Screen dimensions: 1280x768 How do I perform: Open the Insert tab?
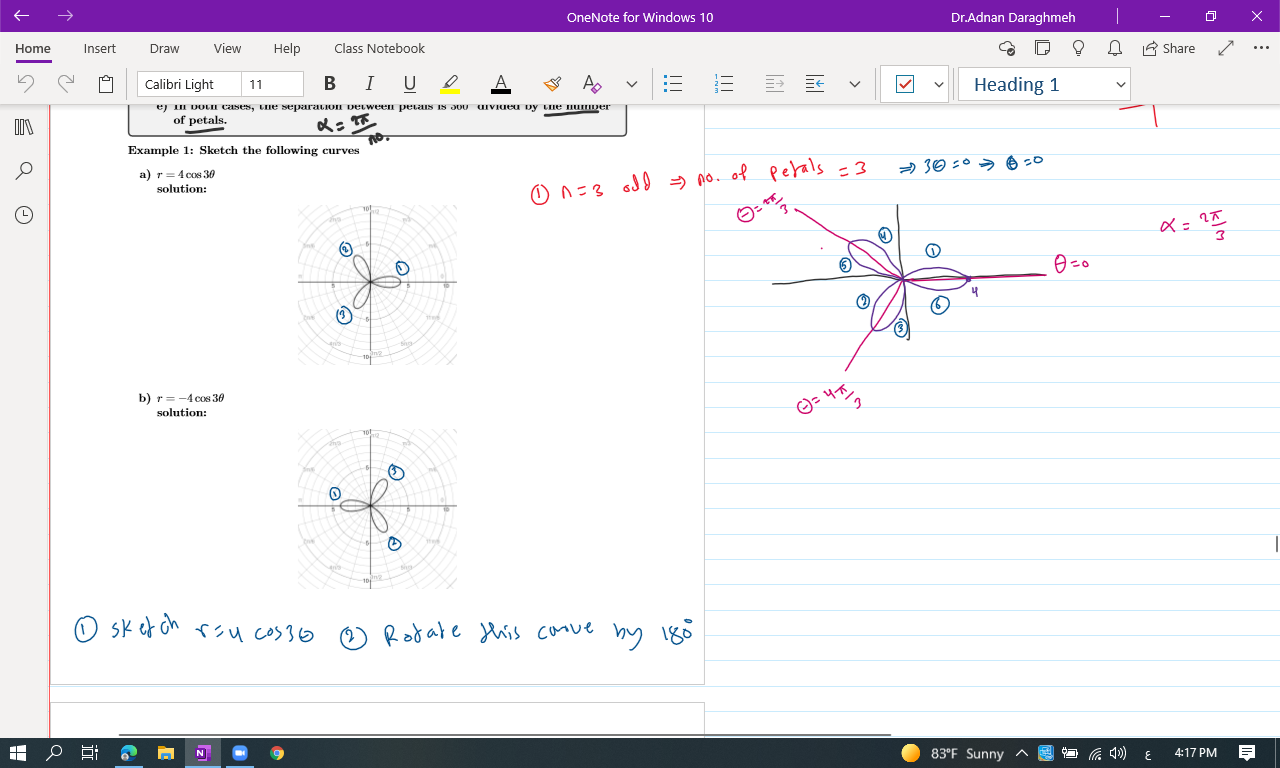point(100,48)
